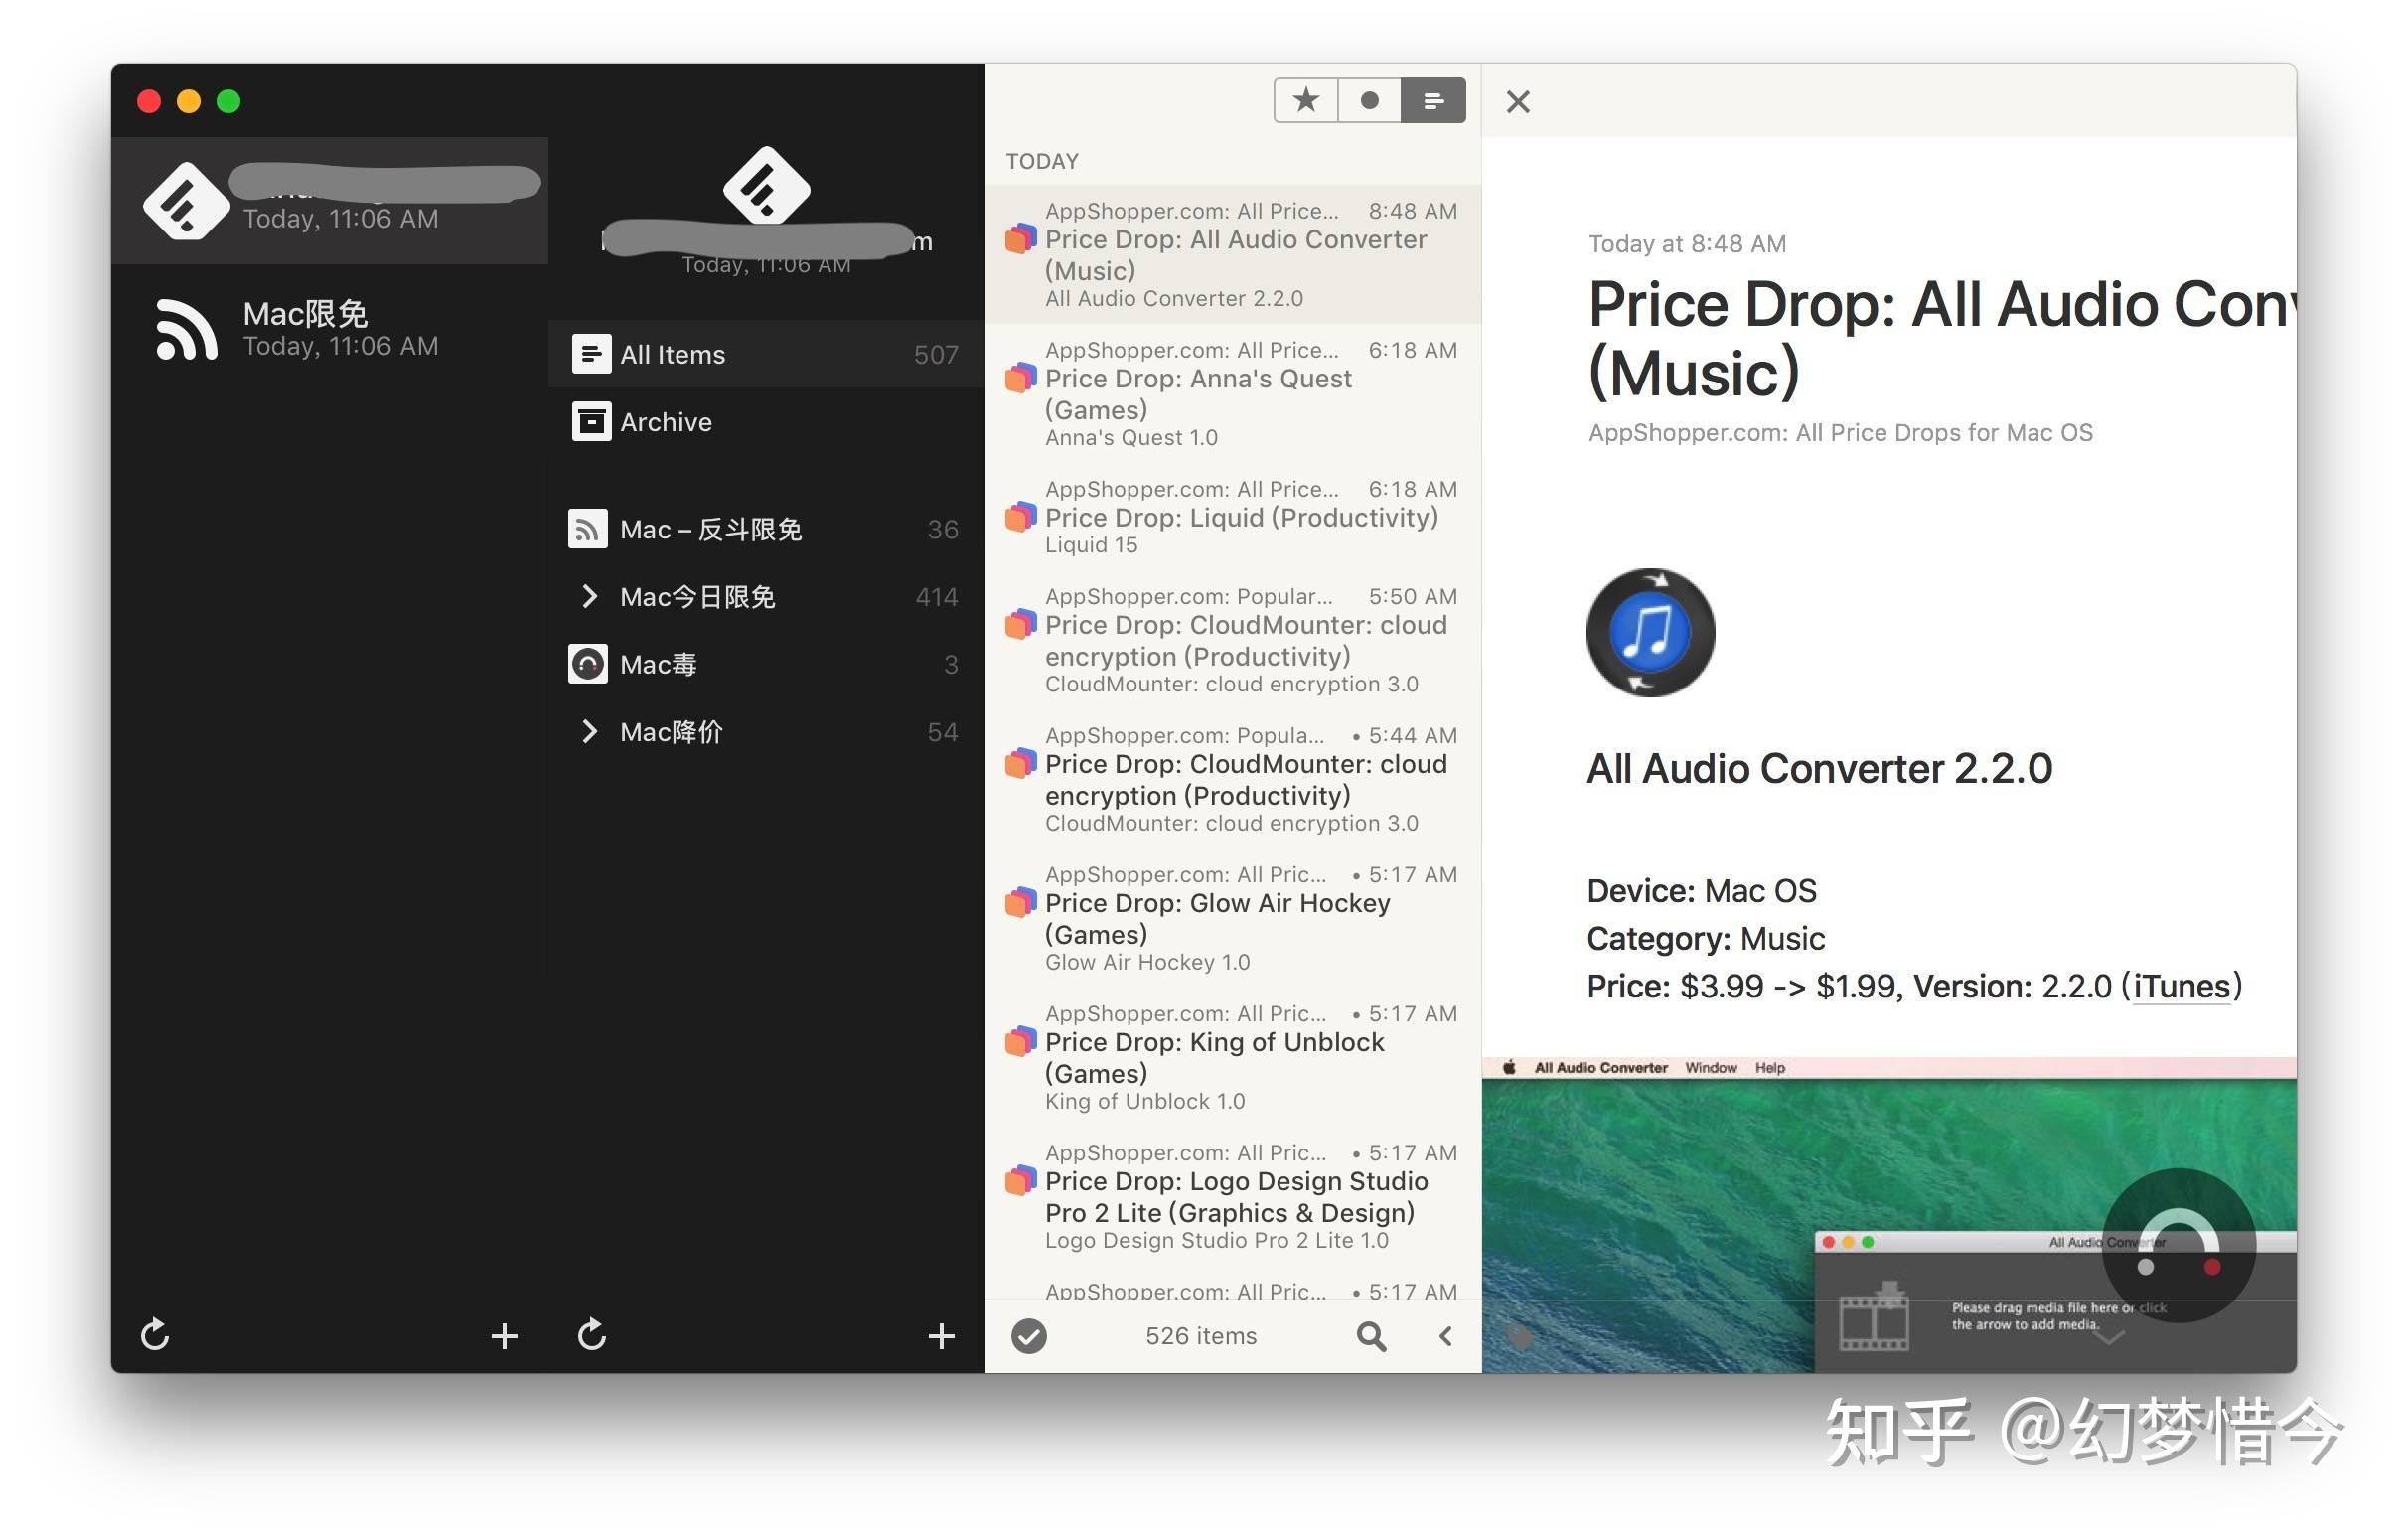Open Price Drop: All Audio Converter article
Screen dimensions: 2408x1532
point(1233,254)
